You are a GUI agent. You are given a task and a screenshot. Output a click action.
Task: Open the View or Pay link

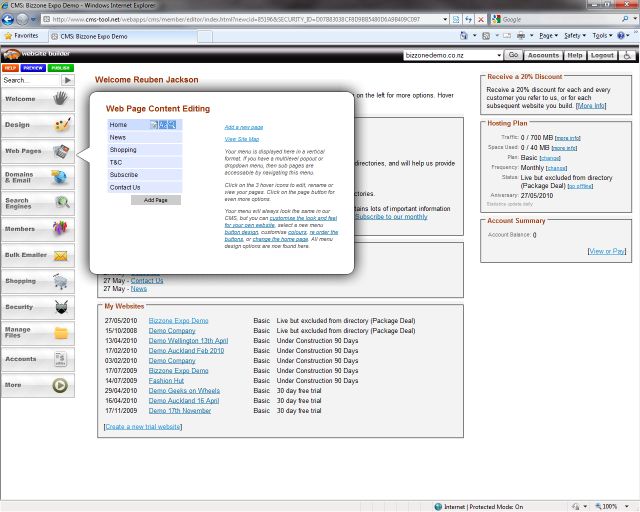606,251
